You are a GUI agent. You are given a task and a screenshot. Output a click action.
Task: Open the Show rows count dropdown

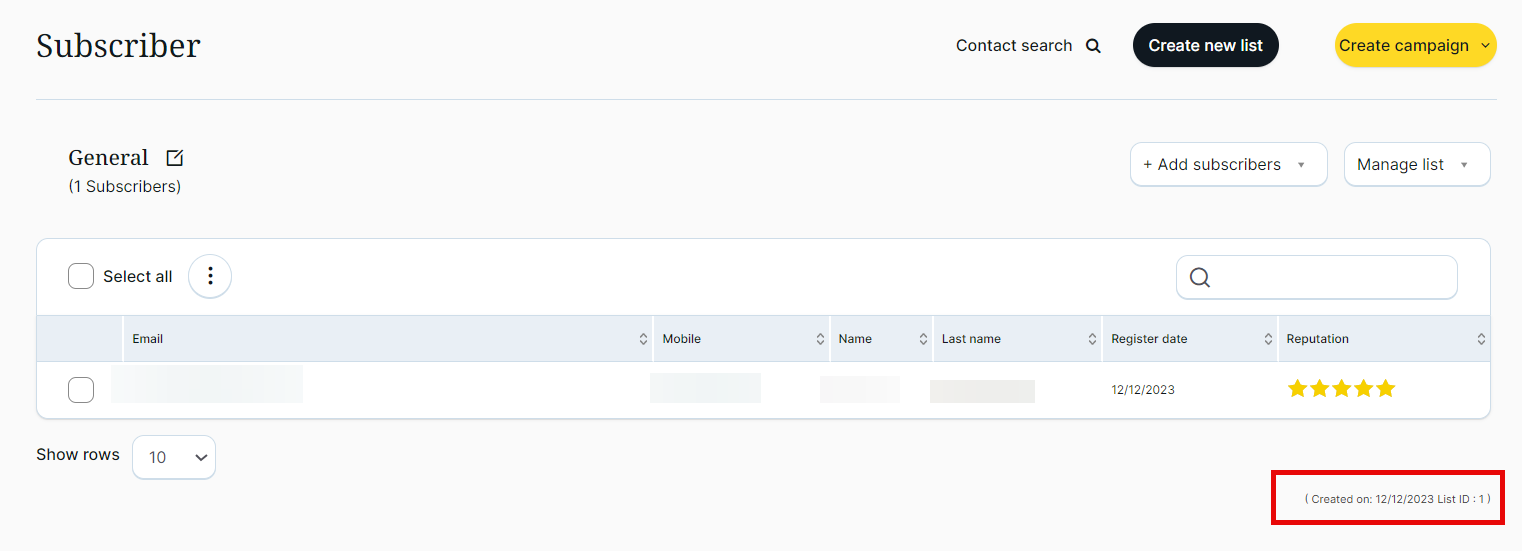click(174, 457)
